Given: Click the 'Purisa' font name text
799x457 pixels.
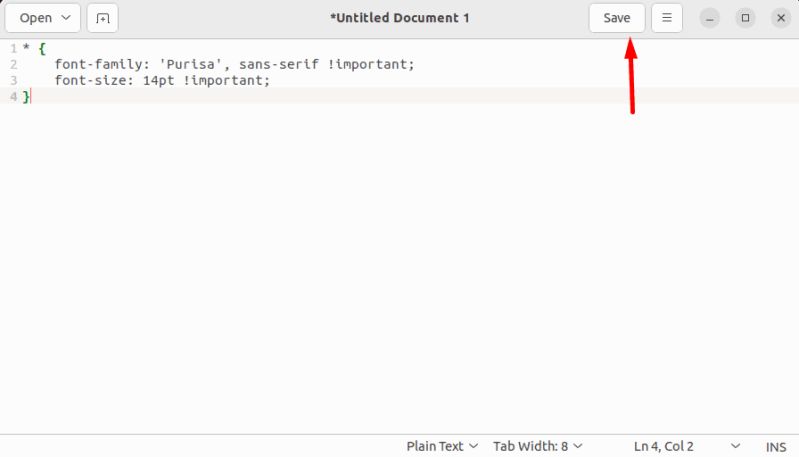Looking at the screenshot, I should coord(191,64).
